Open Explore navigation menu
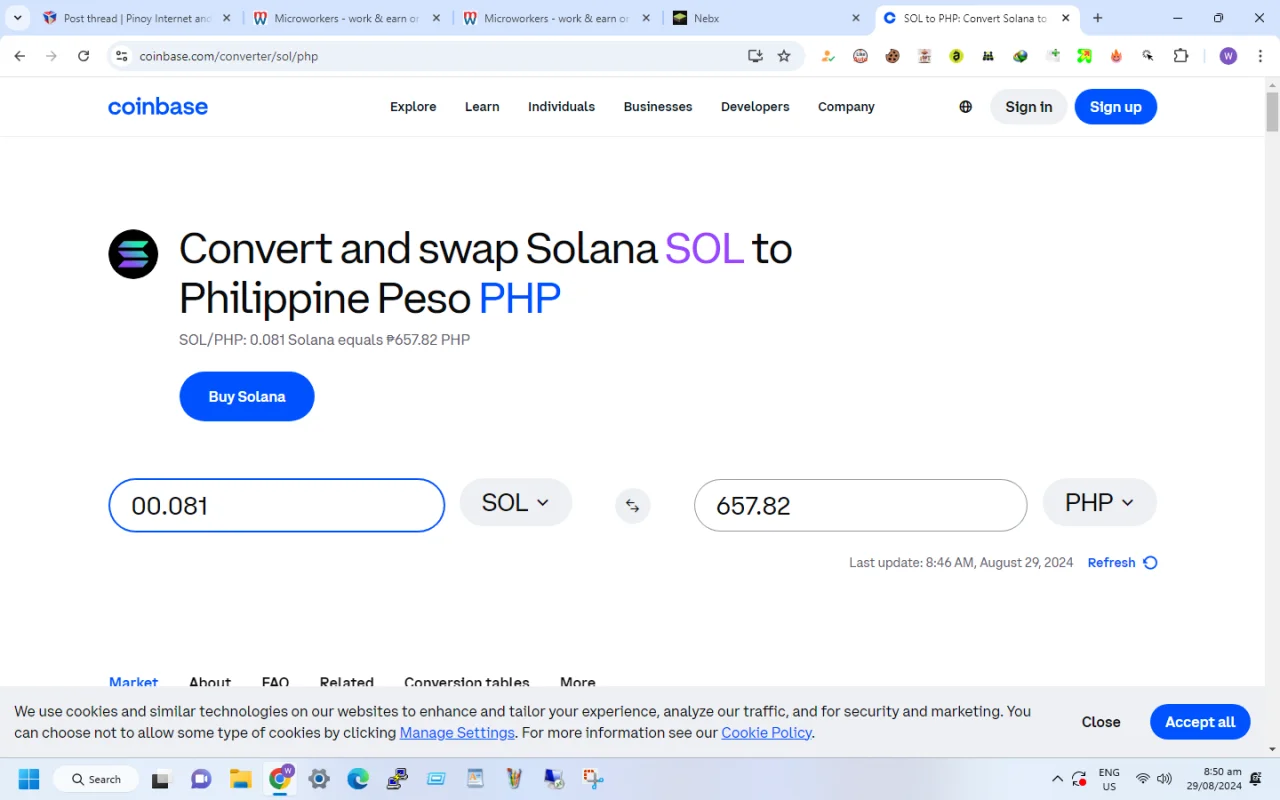 (413, 107)
